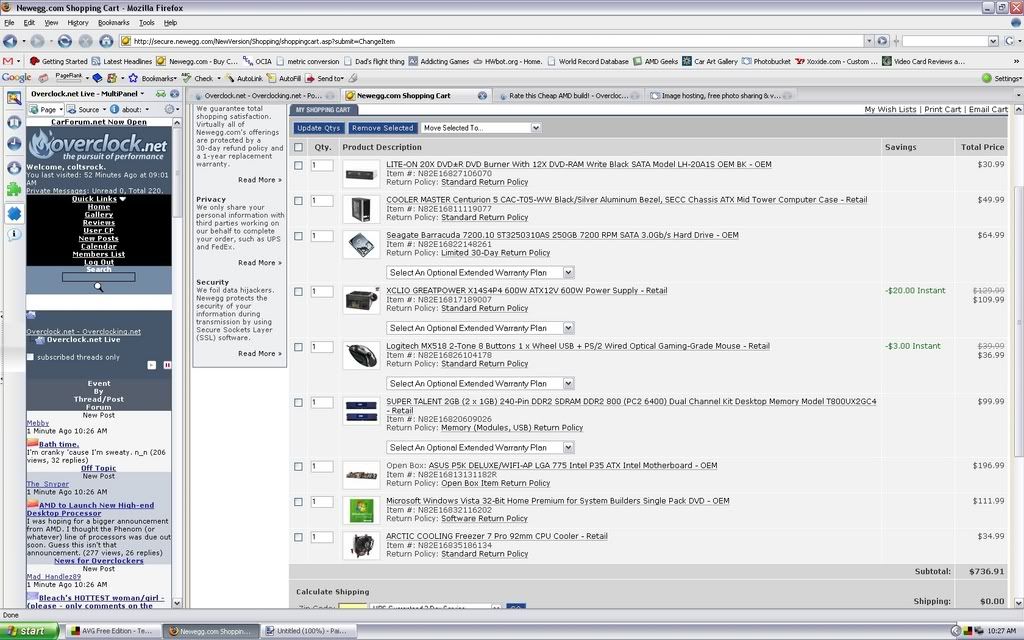Open the sidebar Page dropdown
The width and height of the screenshot is (1024, 640).
[x=46, y=109]
